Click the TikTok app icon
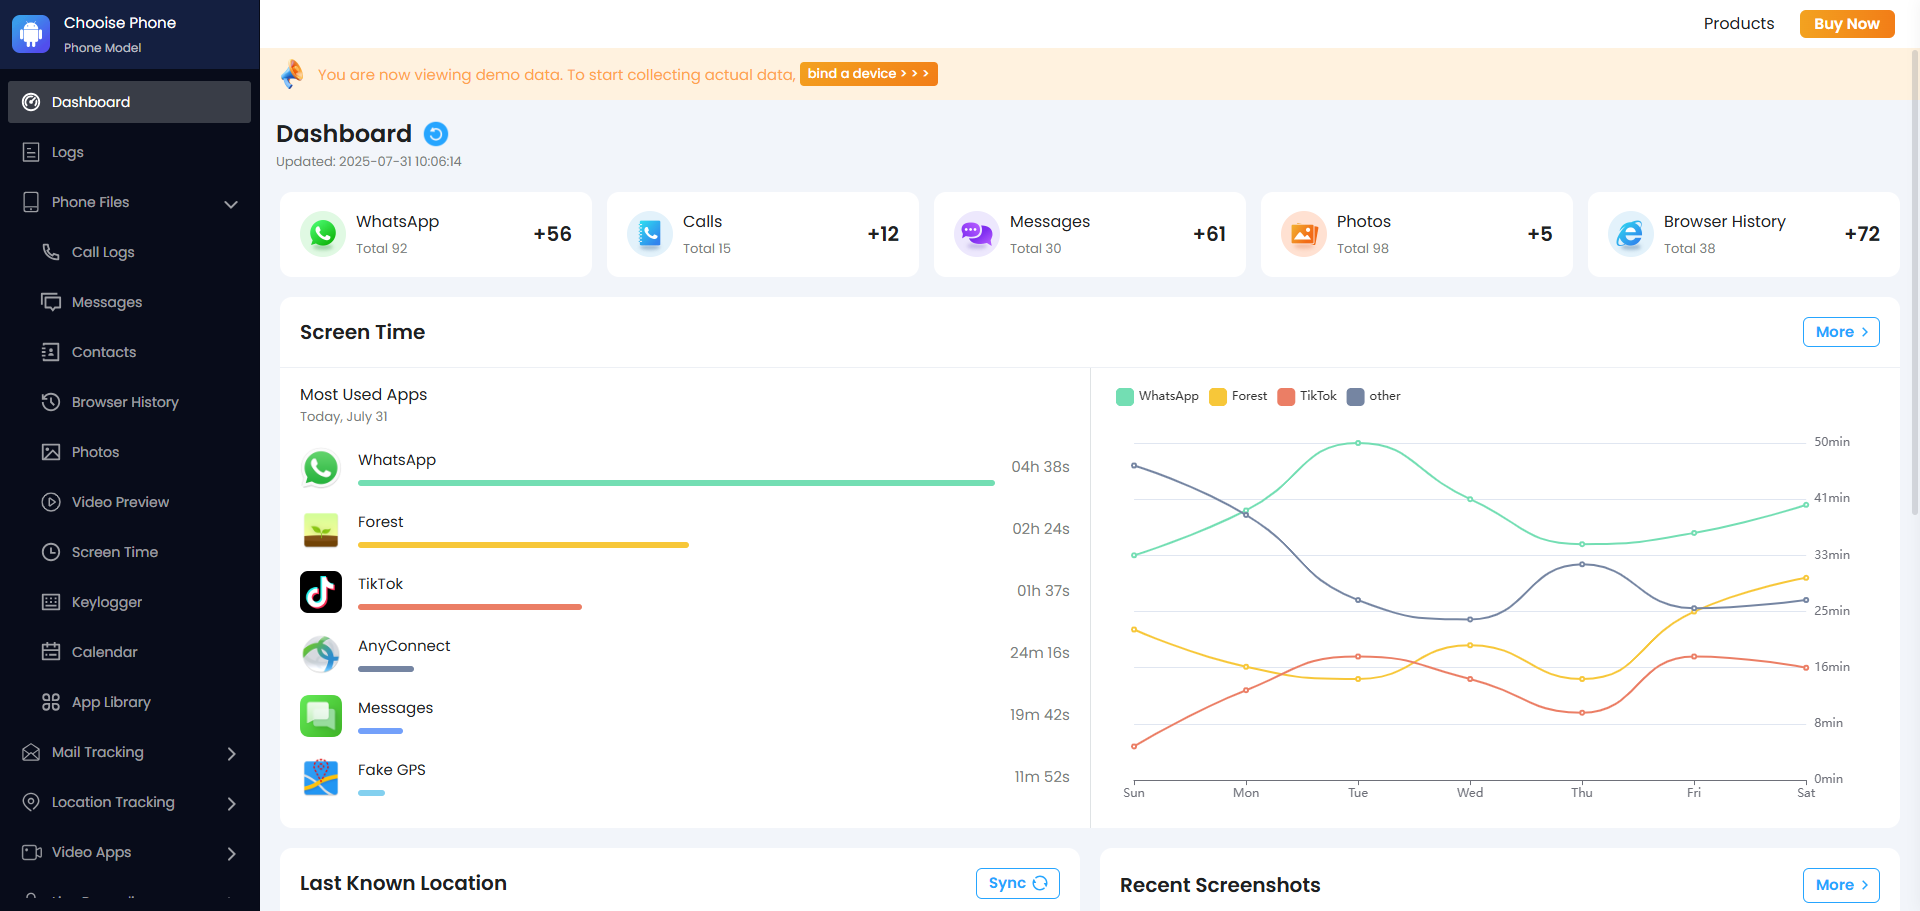Image resolution: width=1920 pixels, height=911 pixels. pyautogui.click(x=321, y=592)
